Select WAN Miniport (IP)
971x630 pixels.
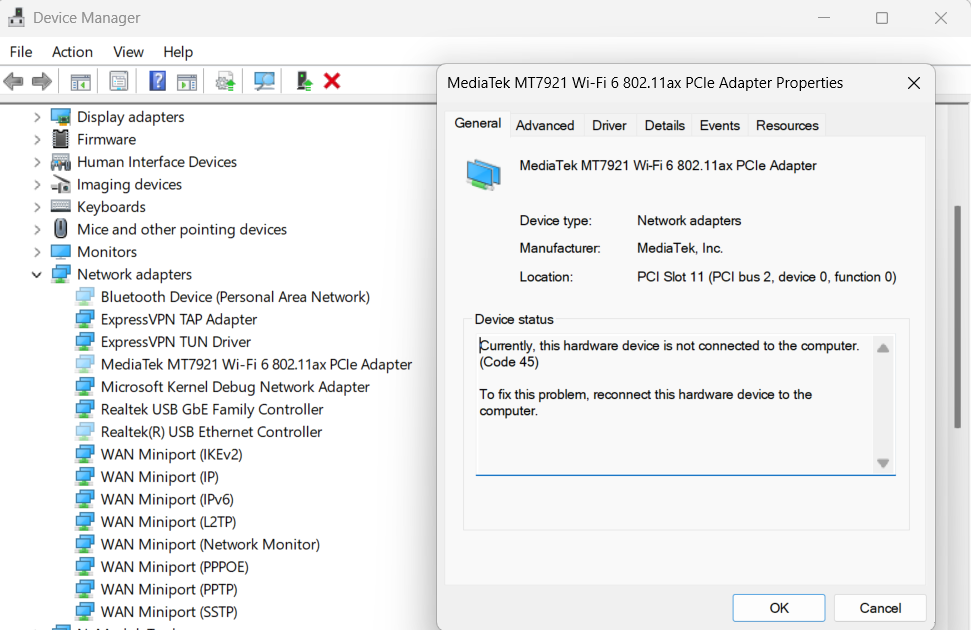click(160, 477)
